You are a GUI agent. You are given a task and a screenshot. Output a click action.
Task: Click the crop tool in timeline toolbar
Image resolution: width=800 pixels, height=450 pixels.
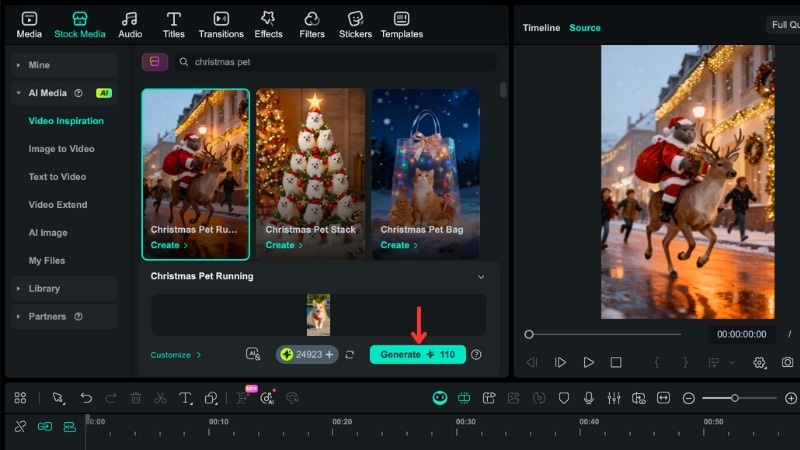[211, 398]
